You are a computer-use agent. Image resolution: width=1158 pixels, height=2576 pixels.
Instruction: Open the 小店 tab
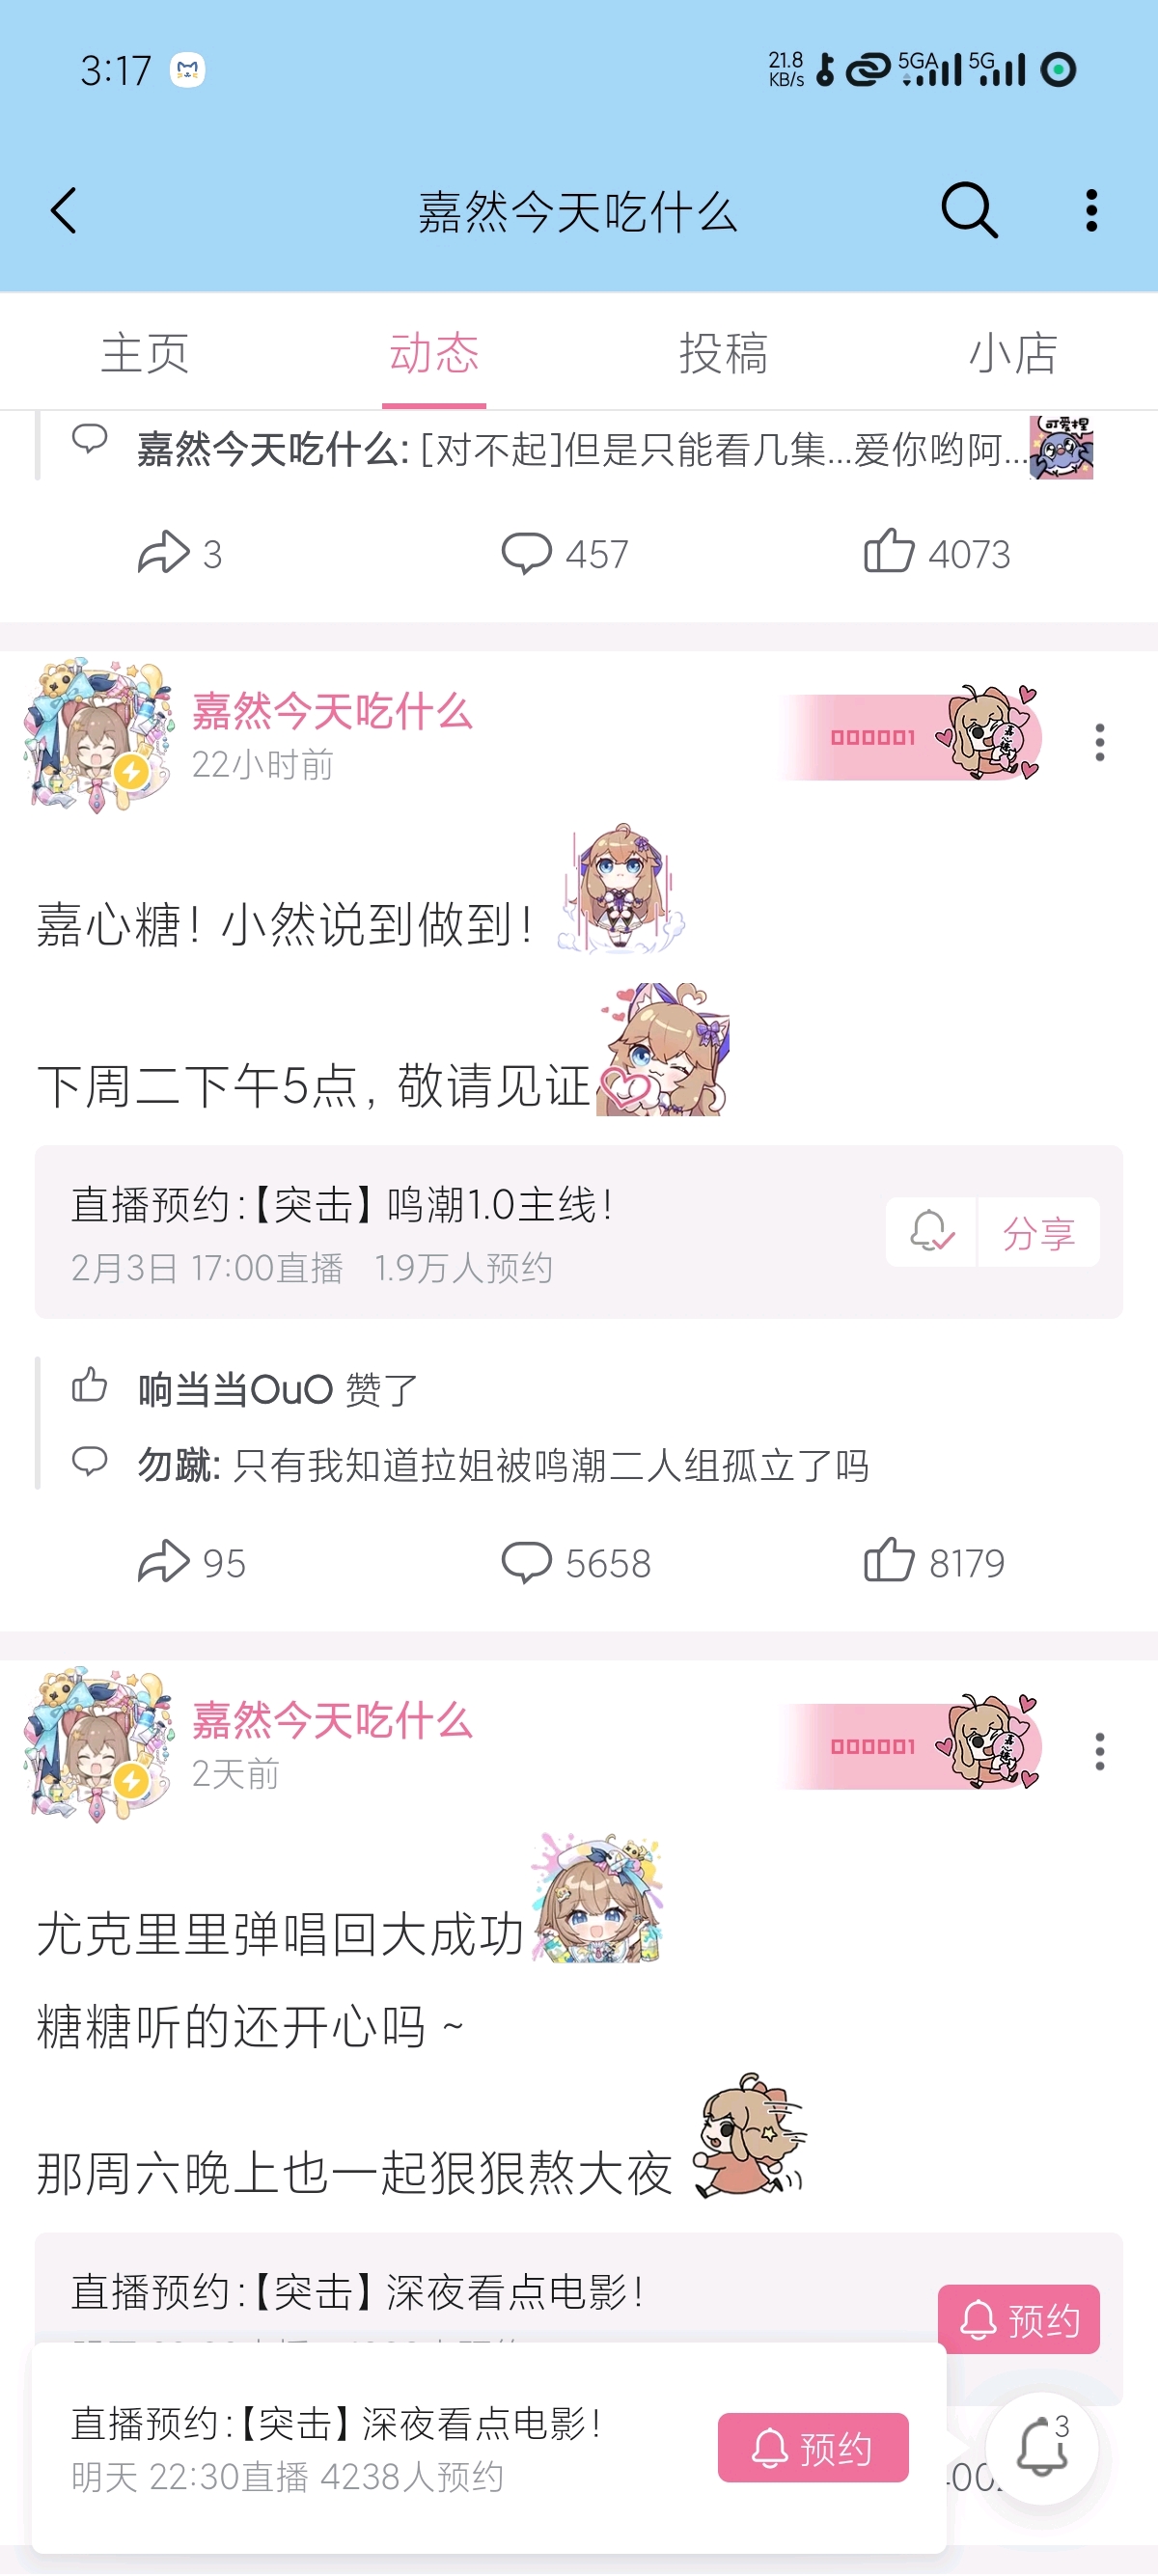point(1013,353)
